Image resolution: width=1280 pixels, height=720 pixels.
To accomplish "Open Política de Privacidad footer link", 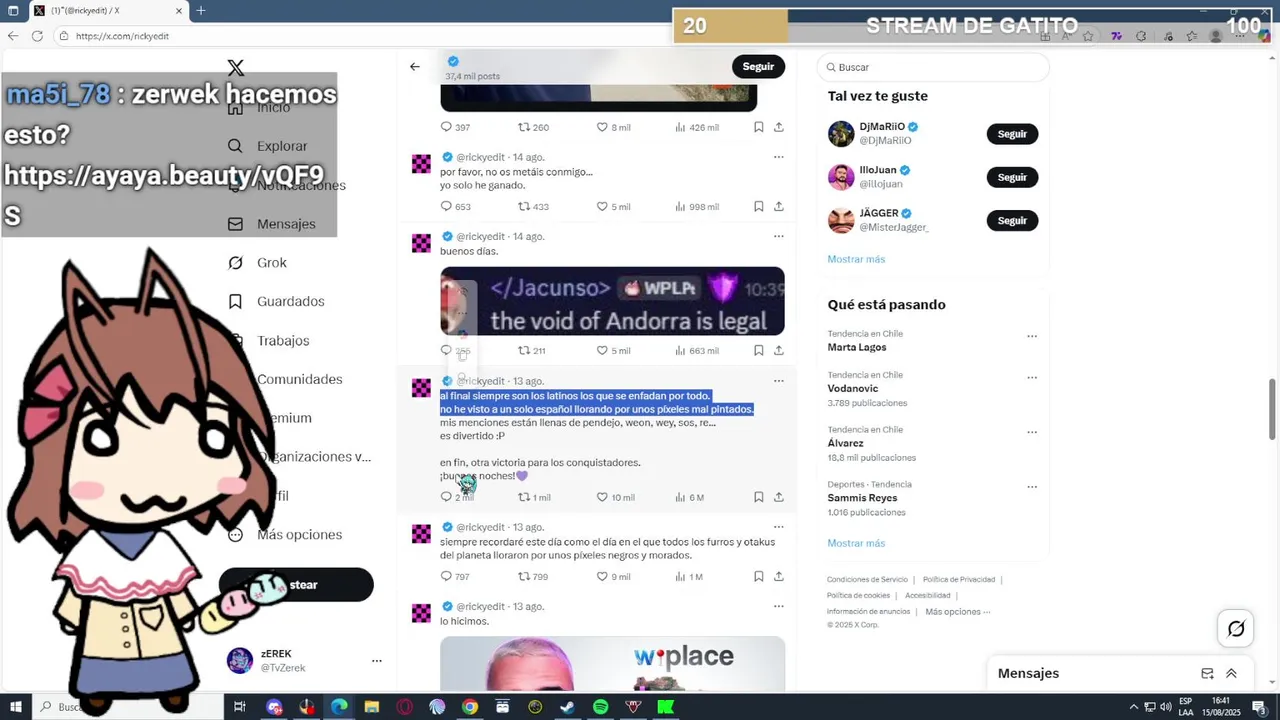I will coord(958,580).
